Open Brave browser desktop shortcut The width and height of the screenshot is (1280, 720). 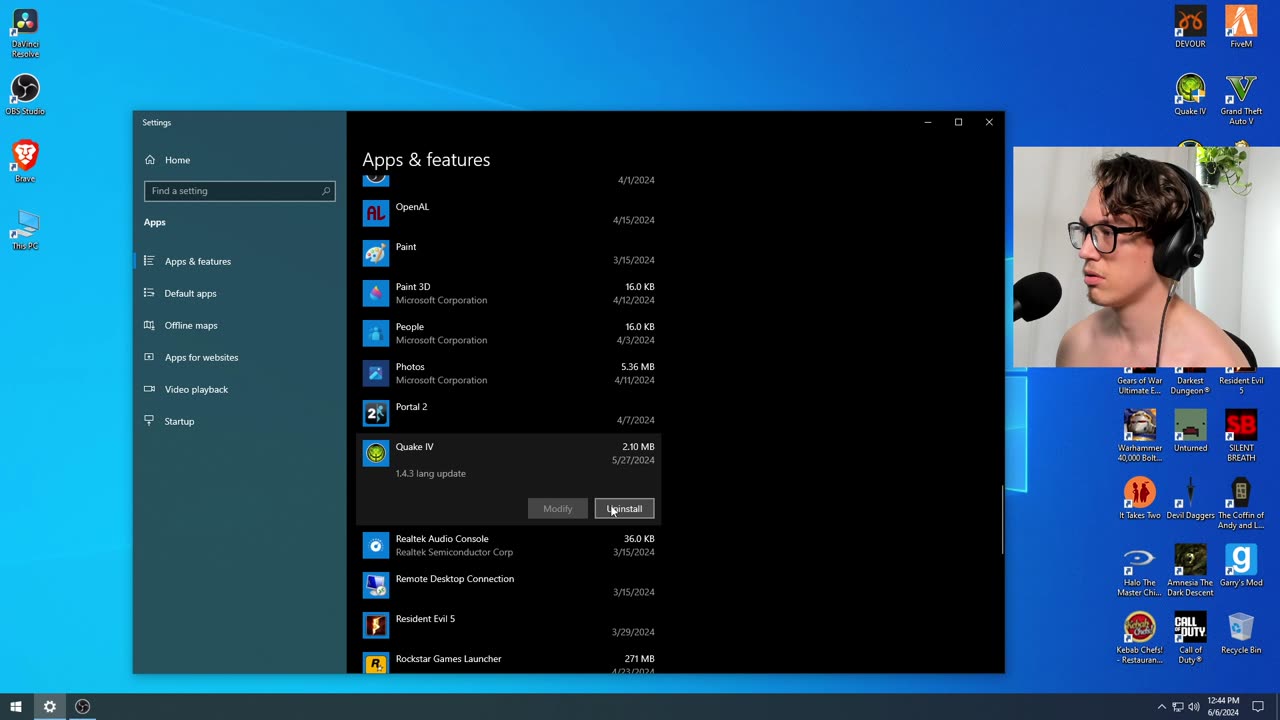point(25,161)
